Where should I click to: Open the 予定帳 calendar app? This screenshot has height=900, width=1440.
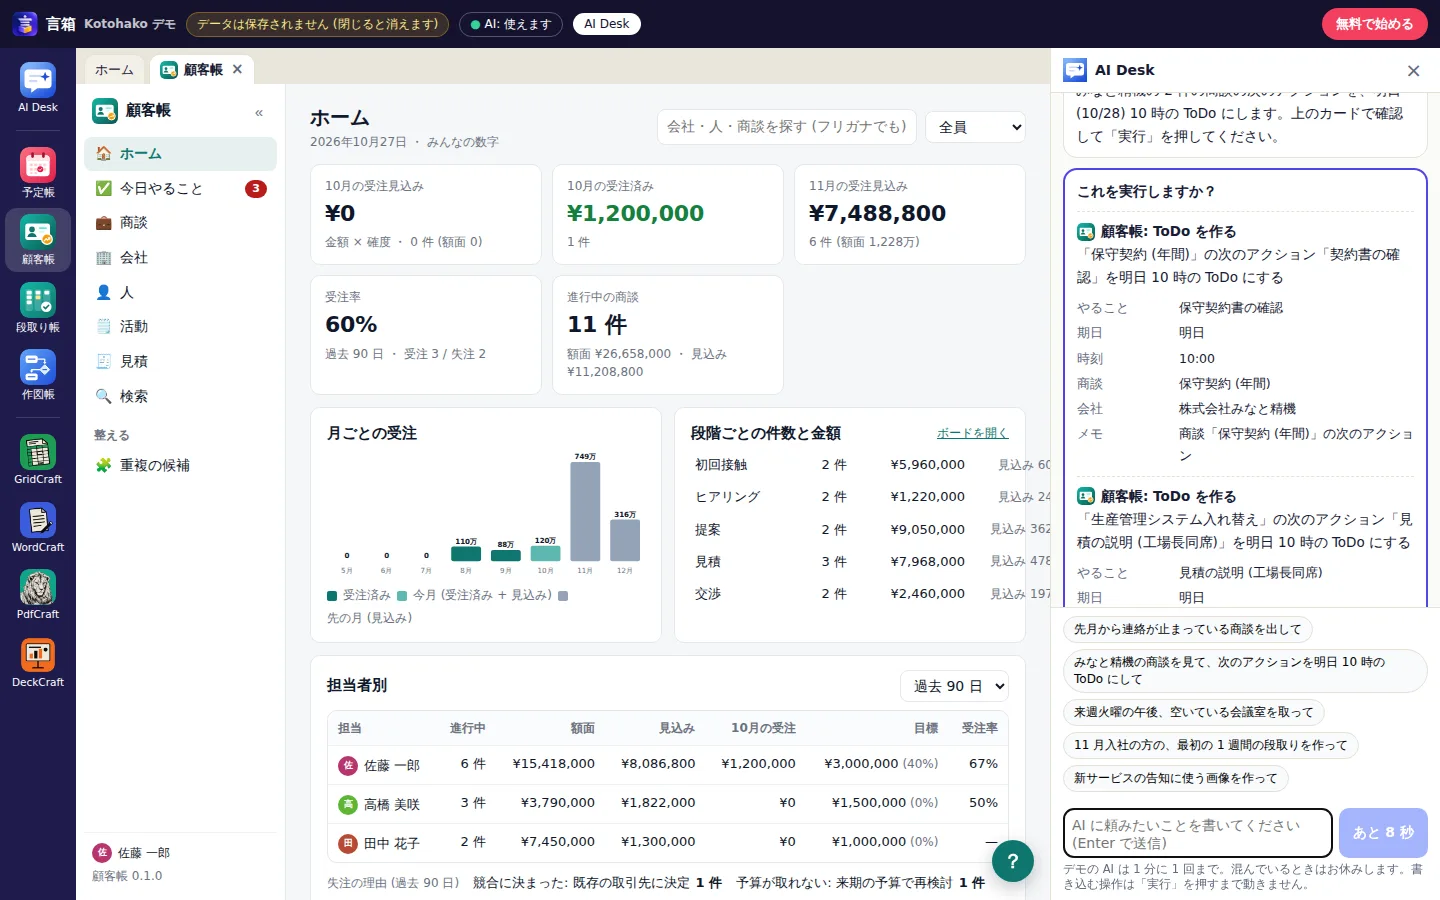[38, 172]
